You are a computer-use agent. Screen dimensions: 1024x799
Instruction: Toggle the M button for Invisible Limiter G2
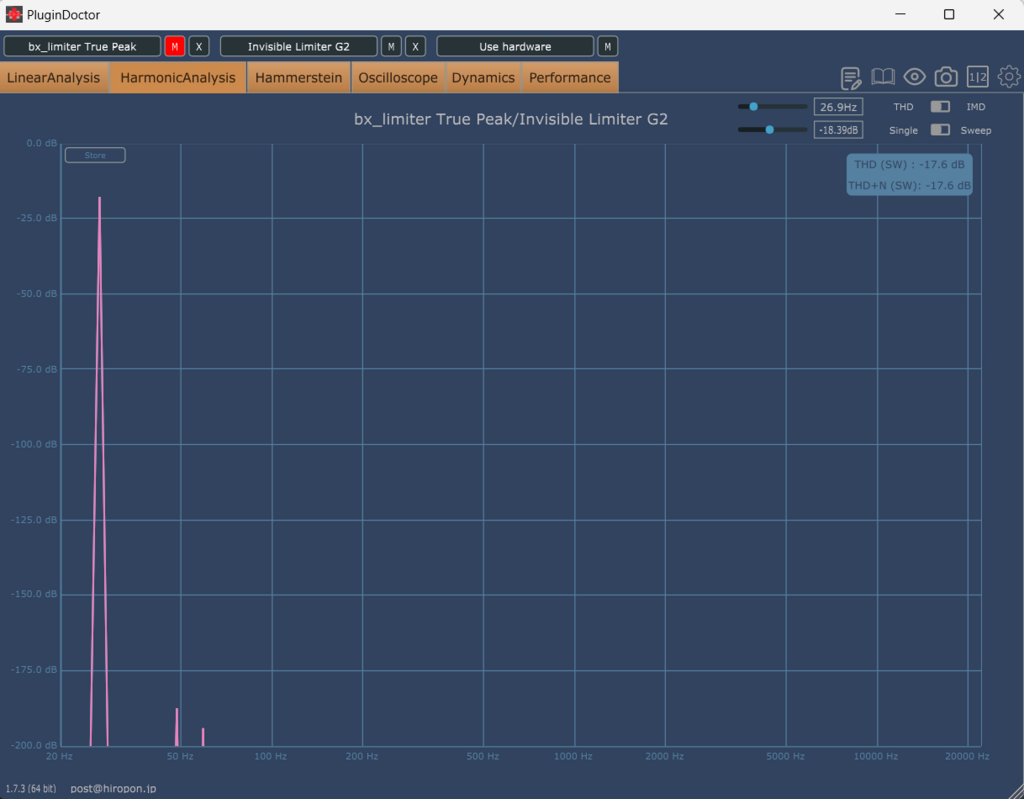tap(391, 46)
